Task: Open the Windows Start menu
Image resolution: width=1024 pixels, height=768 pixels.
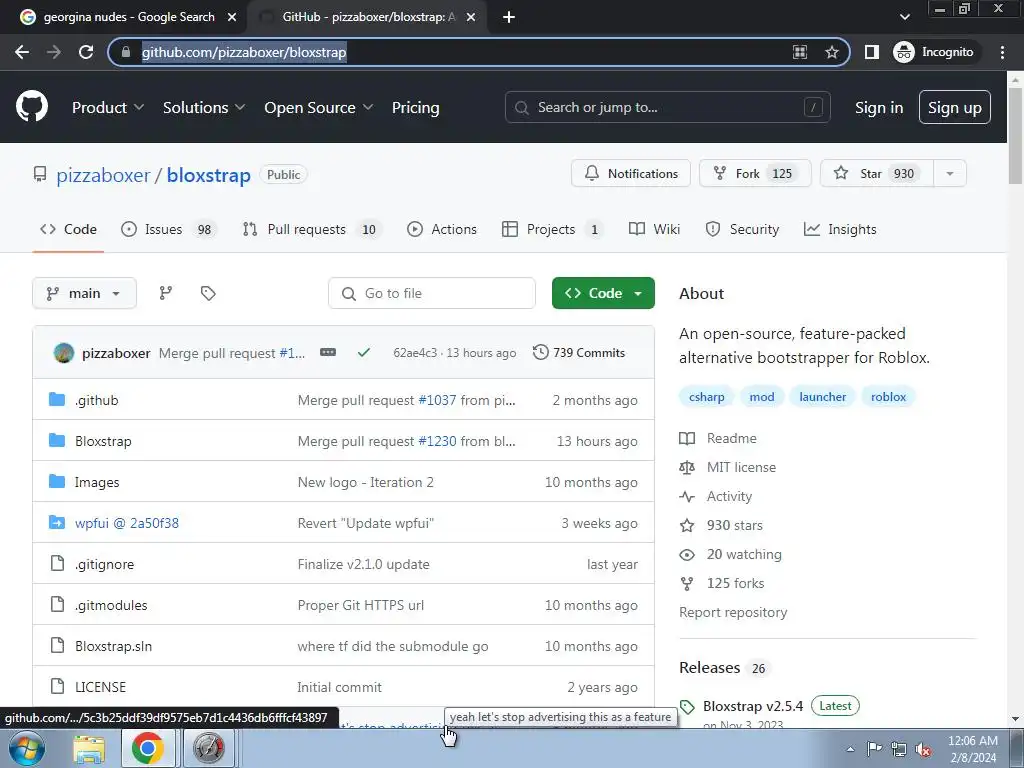Action: click(27, 748)
